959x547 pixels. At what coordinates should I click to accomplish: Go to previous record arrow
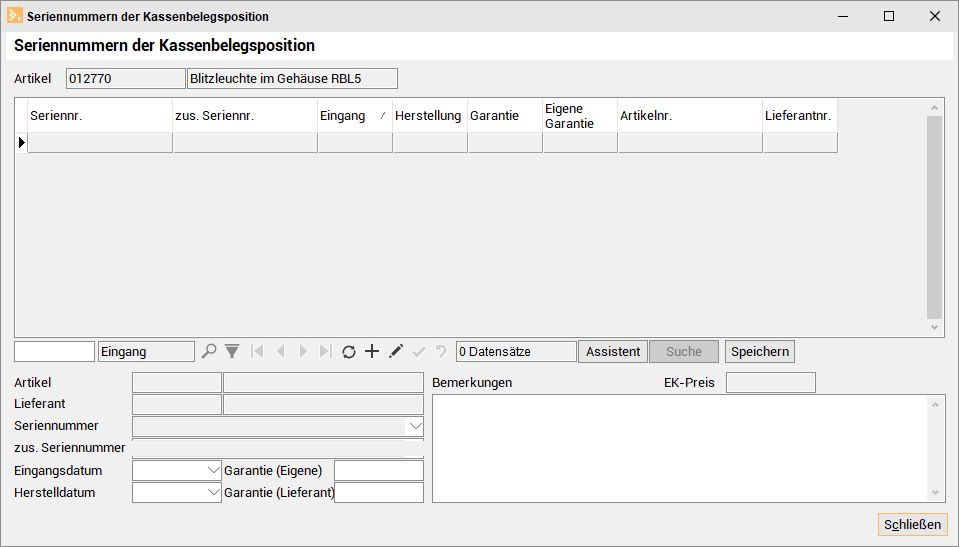[x=280, y=351]
